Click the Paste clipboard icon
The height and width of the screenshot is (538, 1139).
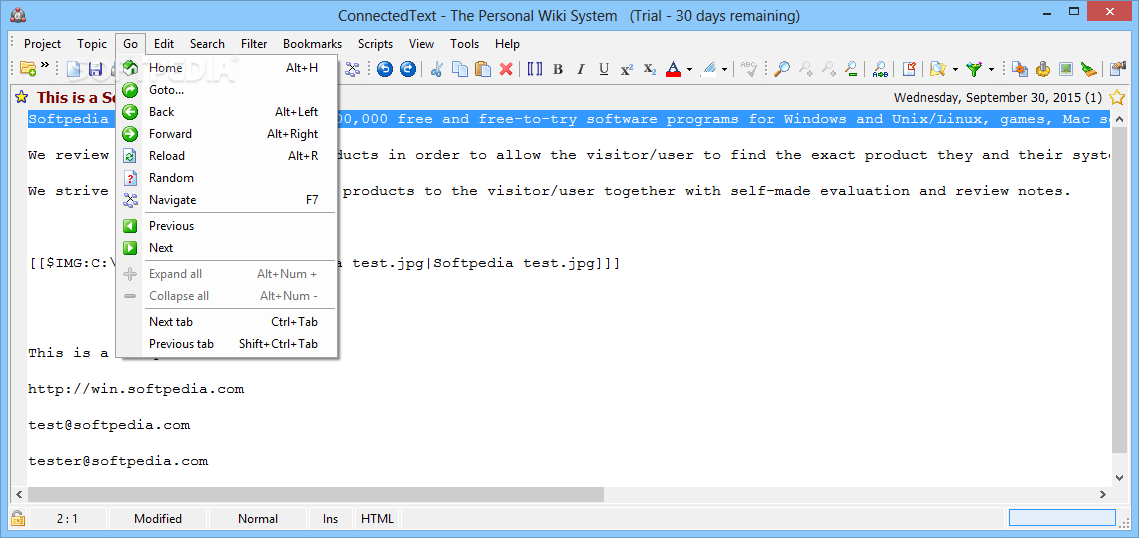(x=483, y=69)
